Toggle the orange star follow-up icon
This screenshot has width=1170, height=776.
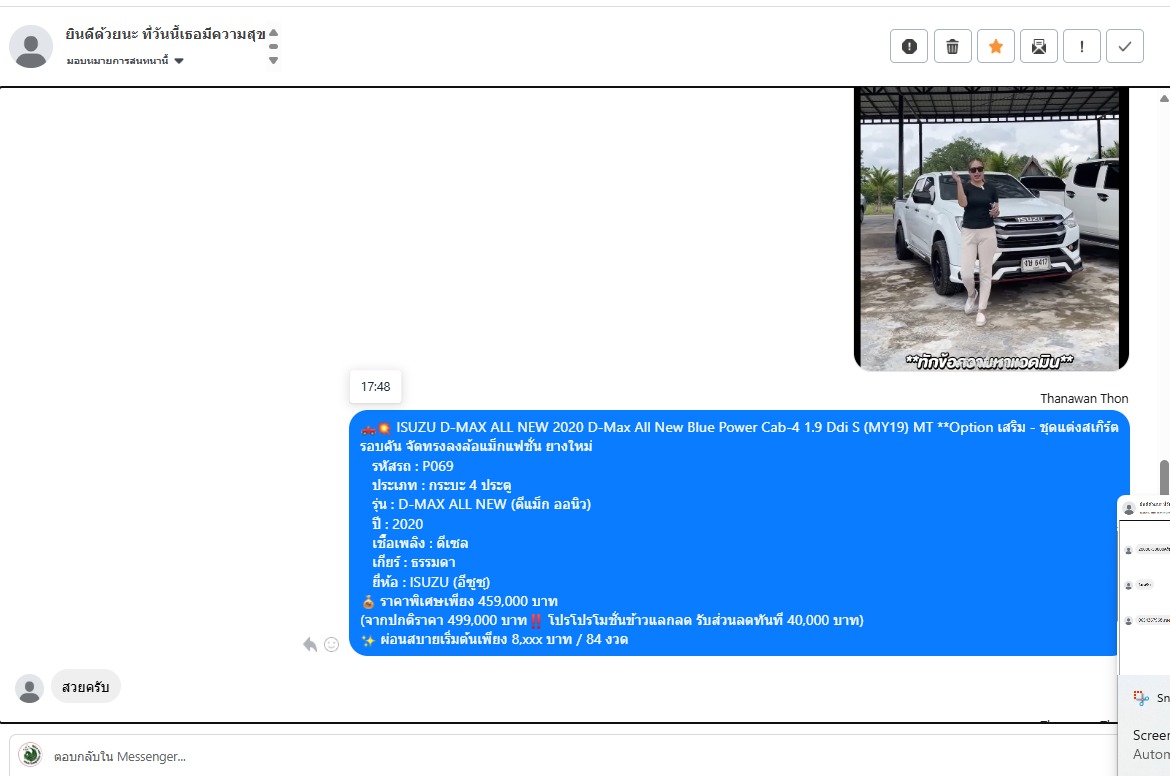click(x=995, y=46)
